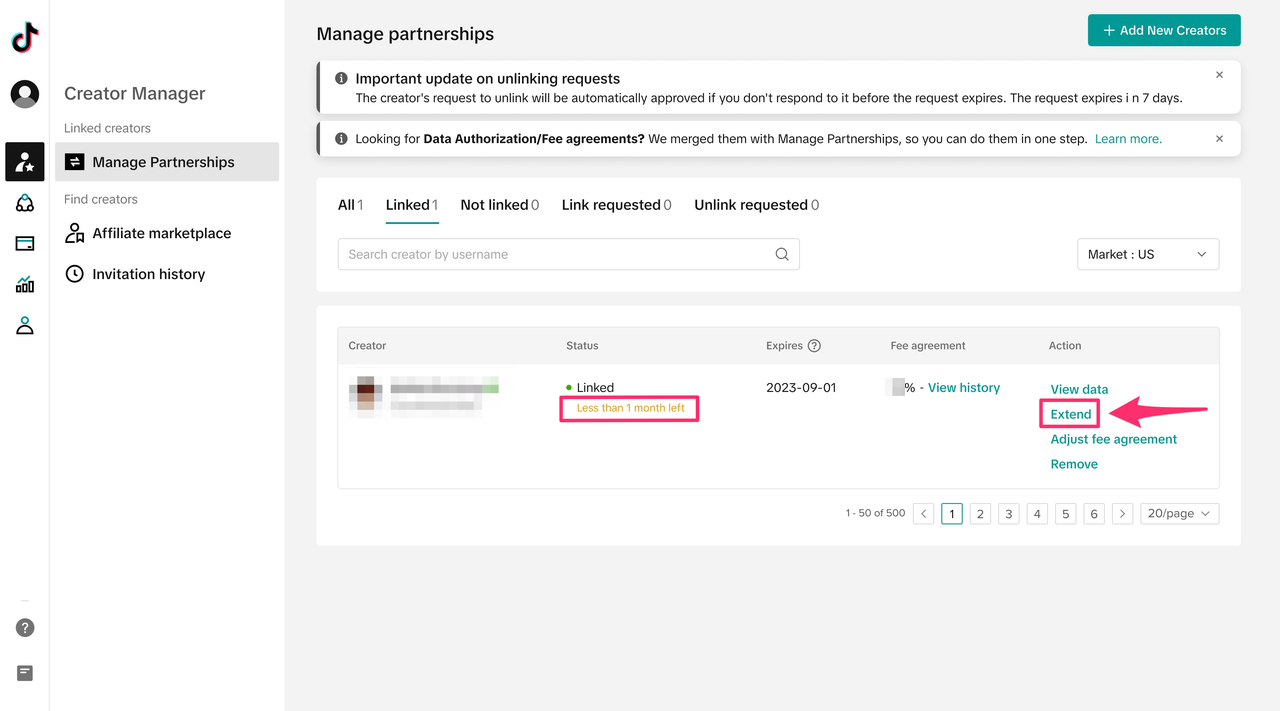
Task: Click the Expires info question icon
Action: tap(814, 346)
